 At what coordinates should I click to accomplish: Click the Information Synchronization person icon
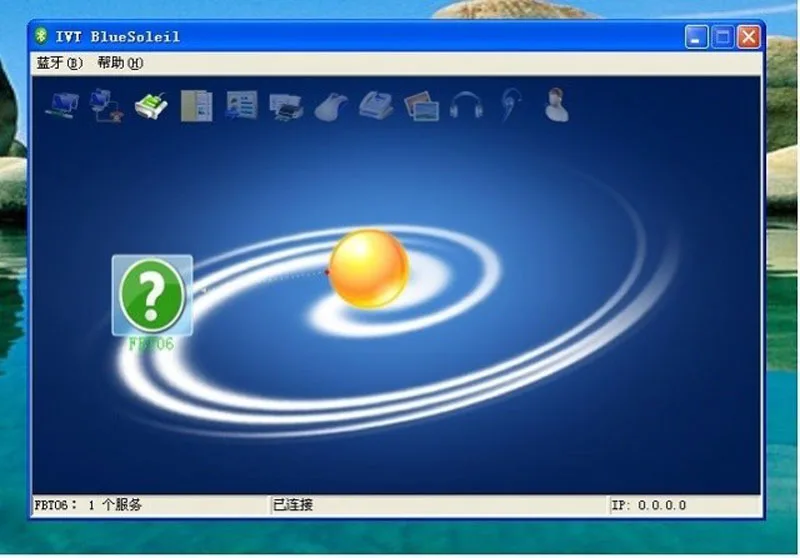tap(556, 105)
